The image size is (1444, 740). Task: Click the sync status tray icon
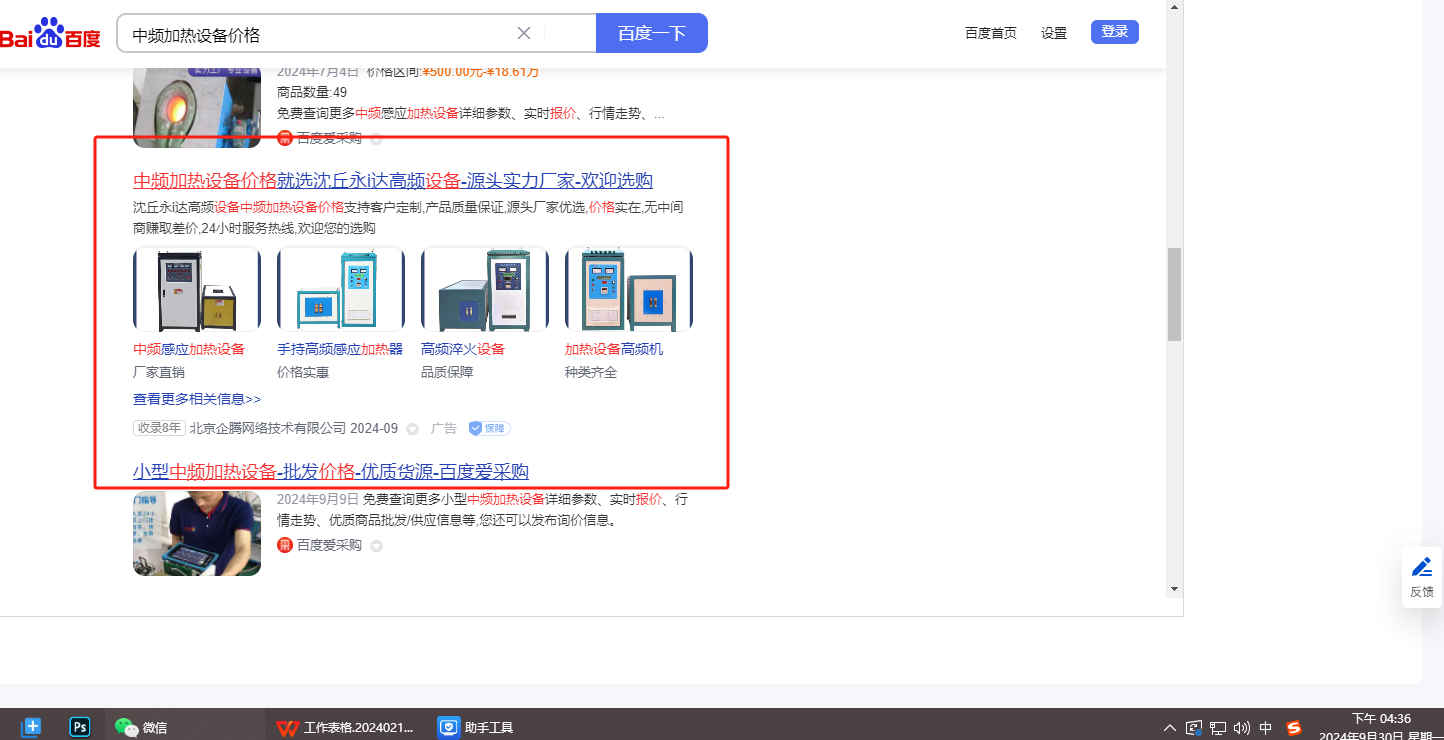point(1193,728)
